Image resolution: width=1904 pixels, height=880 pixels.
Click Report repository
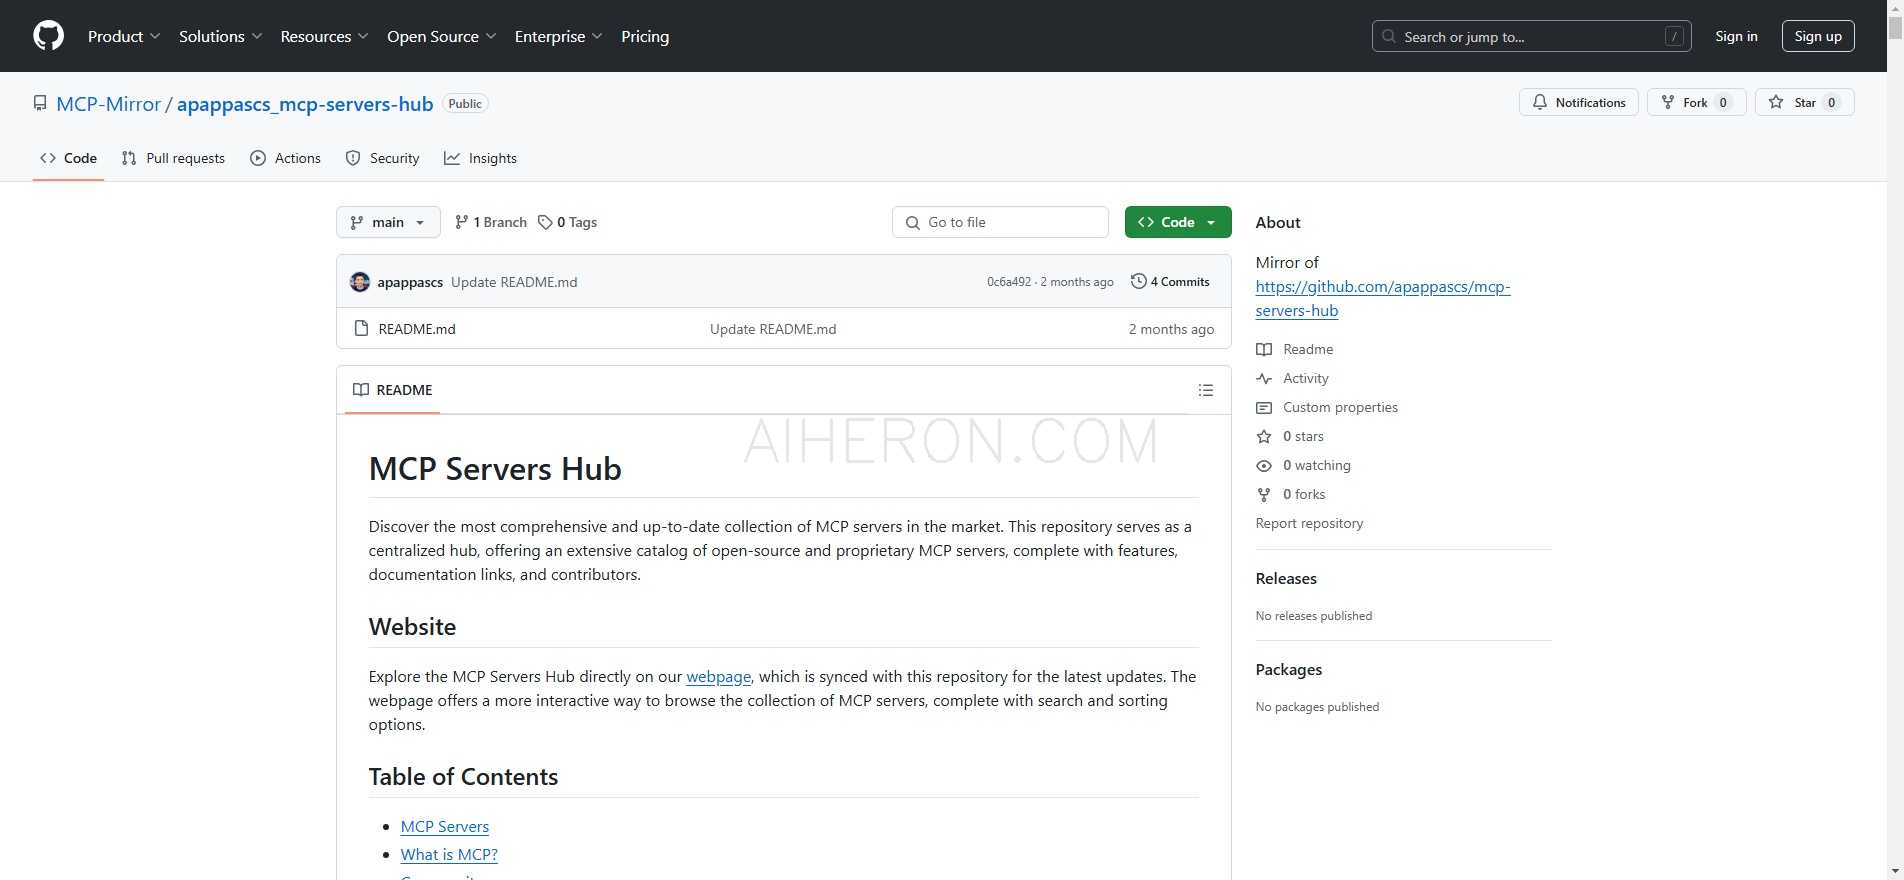(1309, 523)
